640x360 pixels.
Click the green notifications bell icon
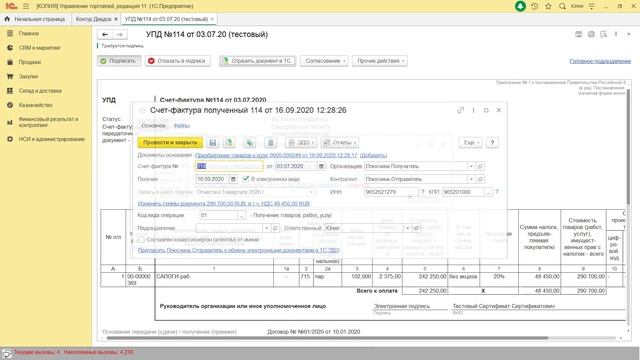tap(520, 6)
